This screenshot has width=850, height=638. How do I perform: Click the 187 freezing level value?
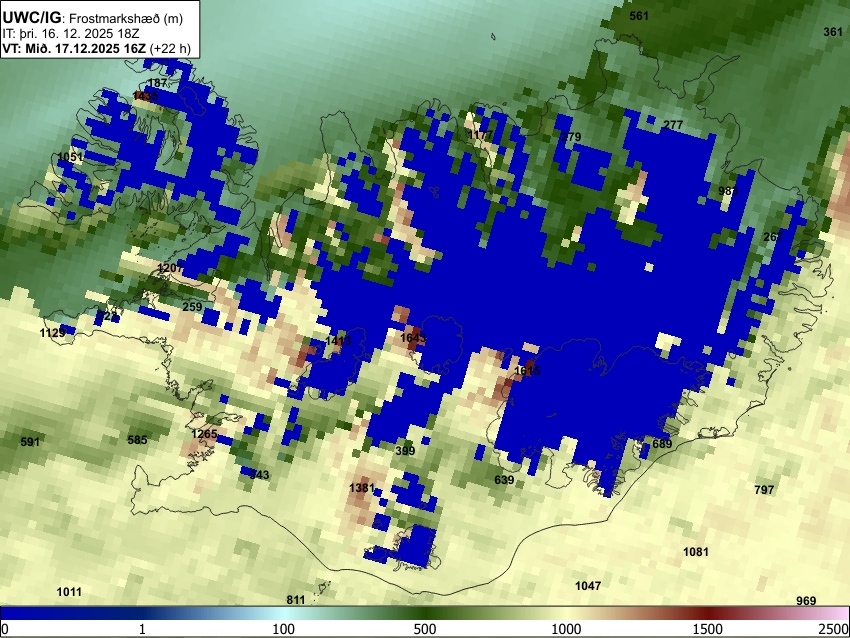click(157, 83)
